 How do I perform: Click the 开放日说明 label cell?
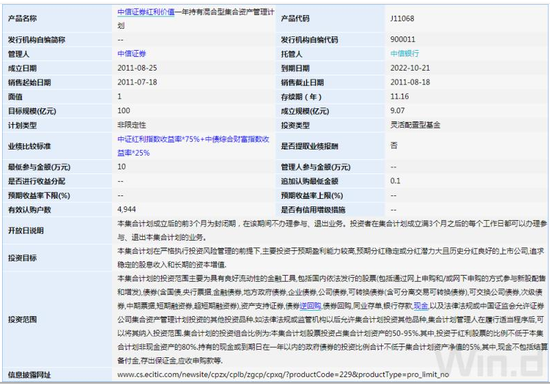tap(57, 230)
